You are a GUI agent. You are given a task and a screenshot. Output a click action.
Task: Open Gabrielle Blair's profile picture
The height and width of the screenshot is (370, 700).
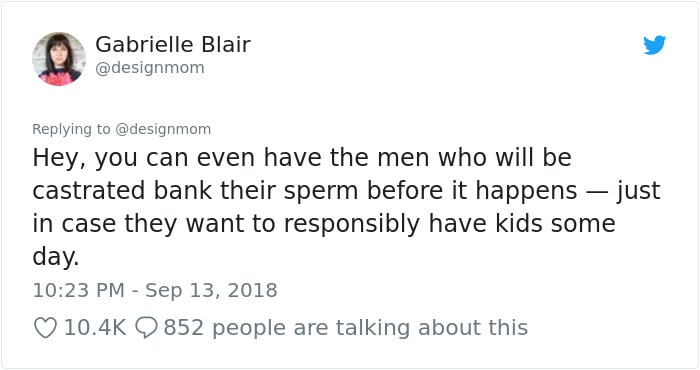[59, 58]
